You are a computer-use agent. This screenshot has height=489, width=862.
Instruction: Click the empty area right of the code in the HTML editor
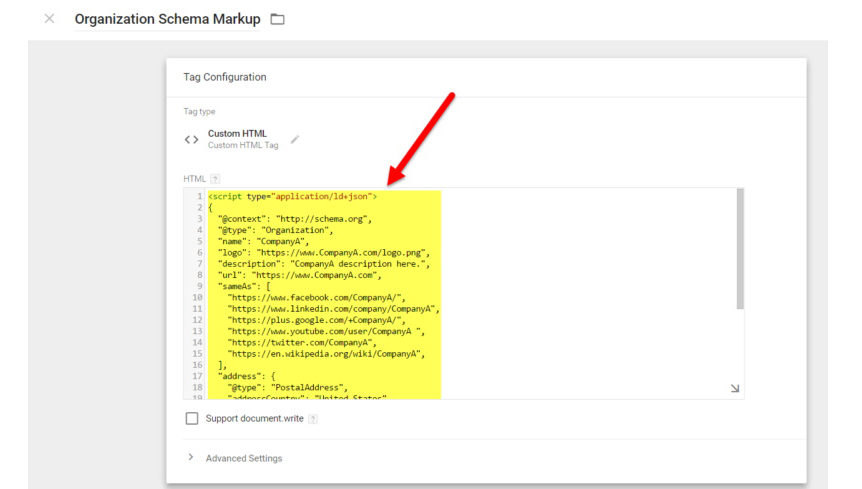588,294
